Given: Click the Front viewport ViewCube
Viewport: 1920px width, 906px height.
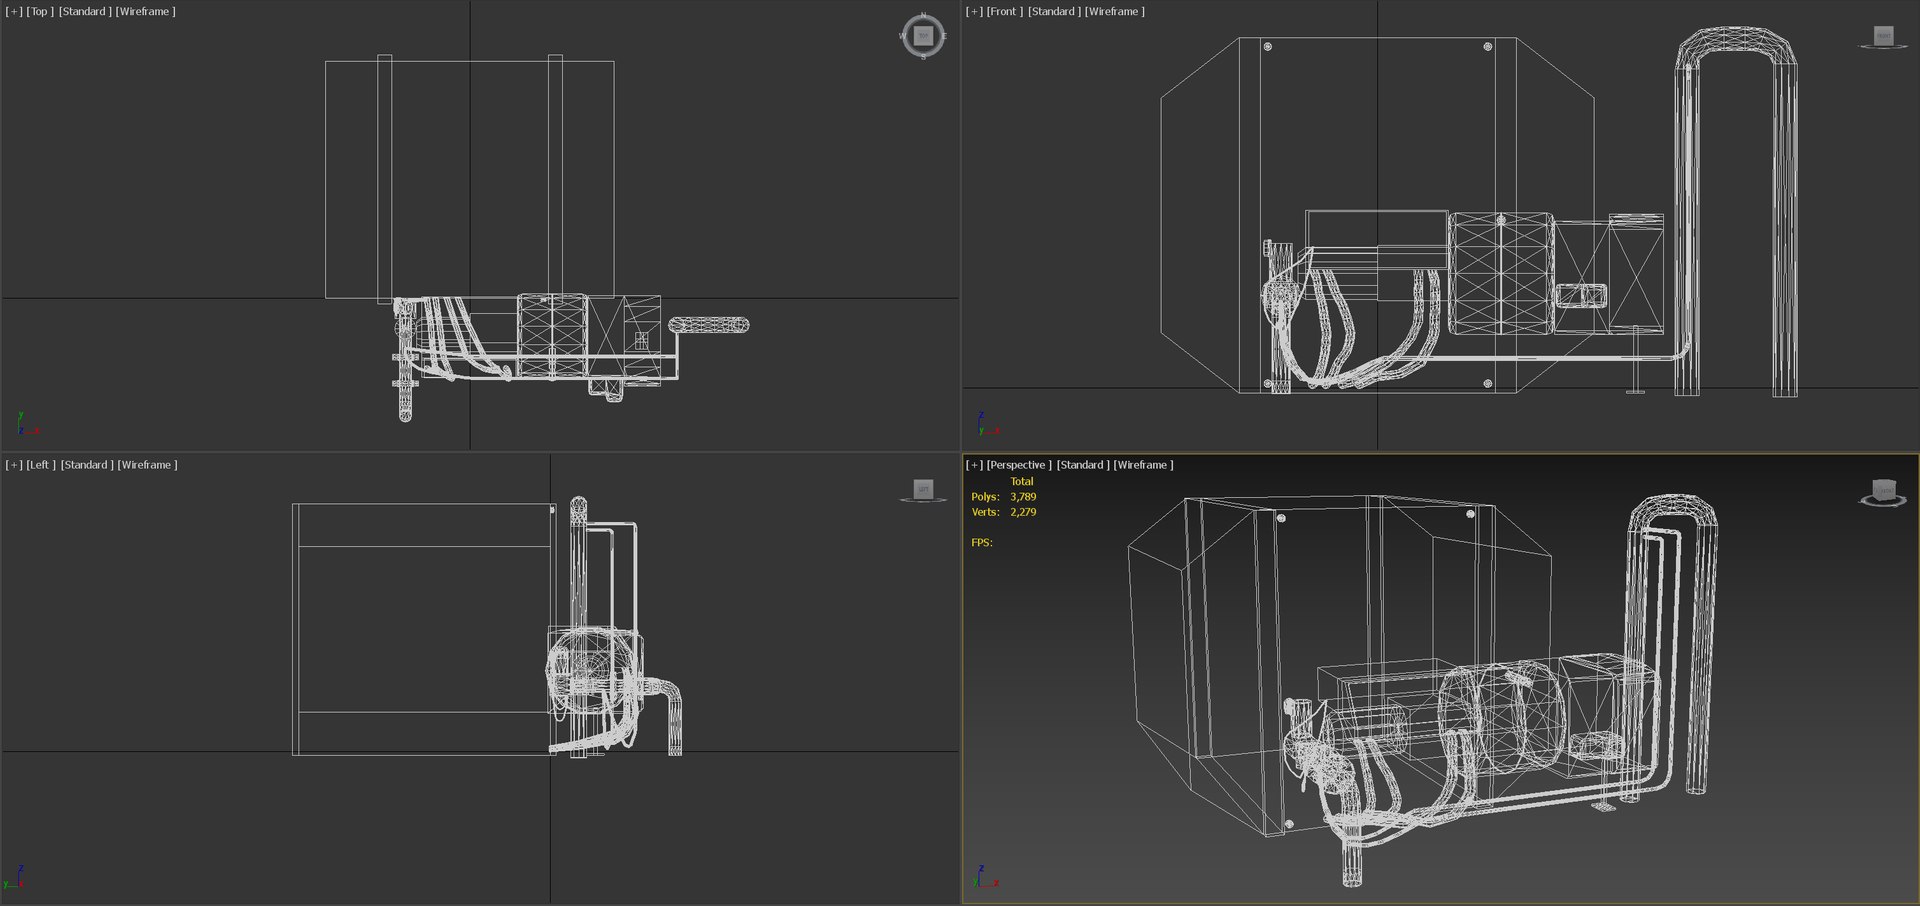Looking at the screenshot, I should [x=1883, y=37].
